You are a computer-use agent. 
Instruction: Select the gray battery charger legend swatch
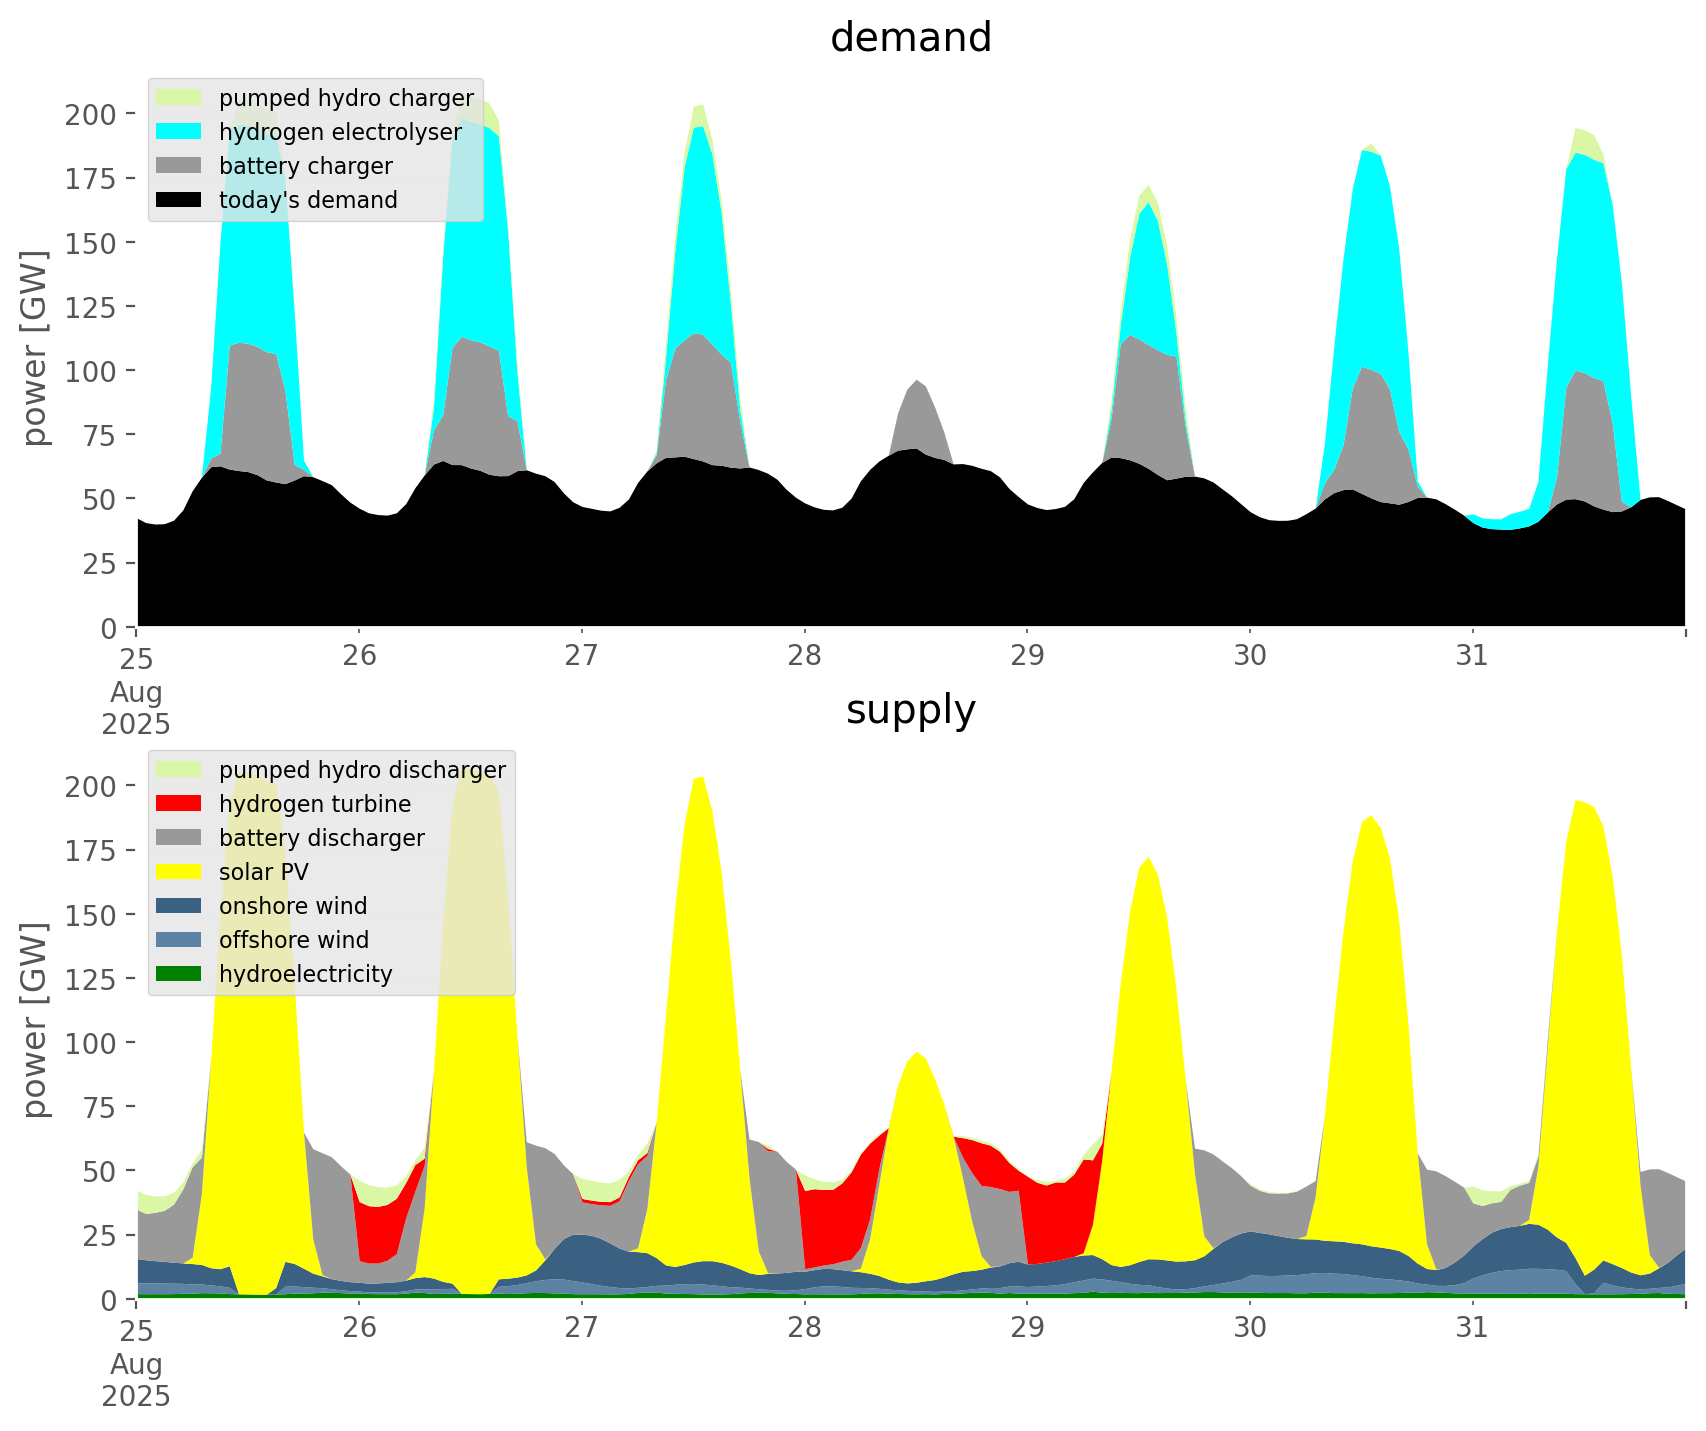click(180, 166)
